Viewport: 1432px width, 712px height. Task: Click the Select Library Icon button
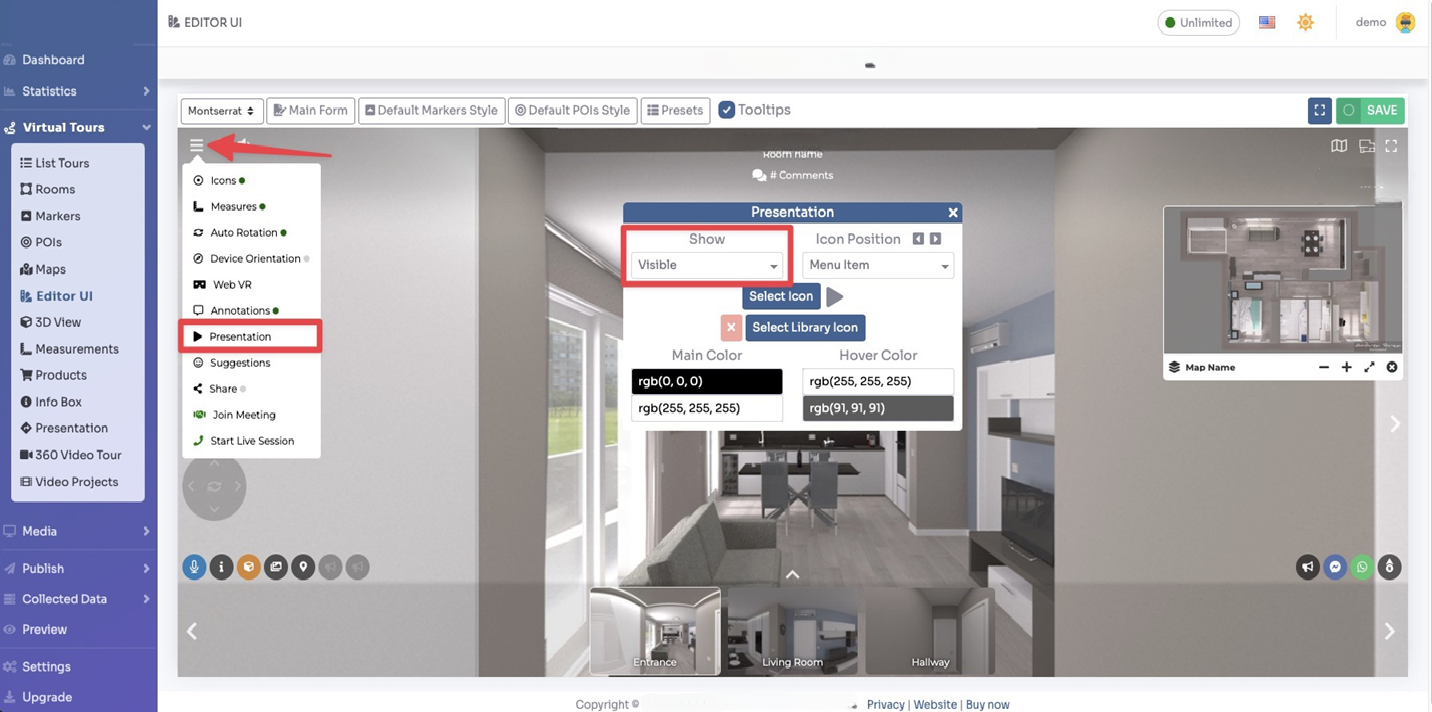[805, 327]
